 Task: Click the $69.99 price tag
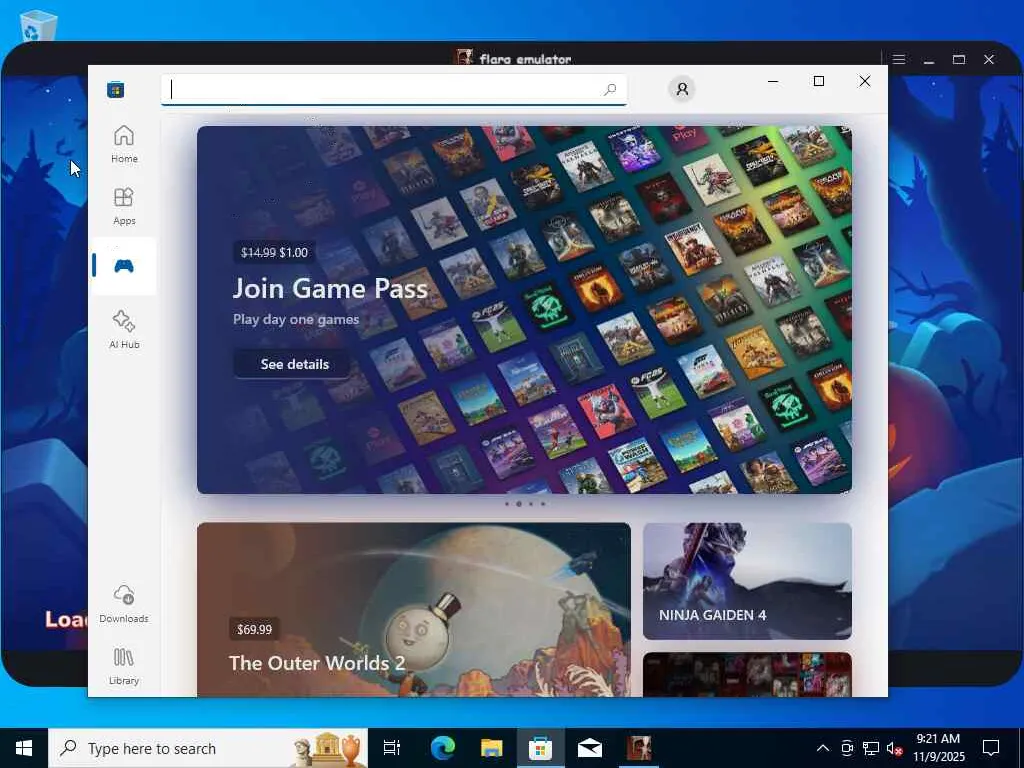coord(254,630)
